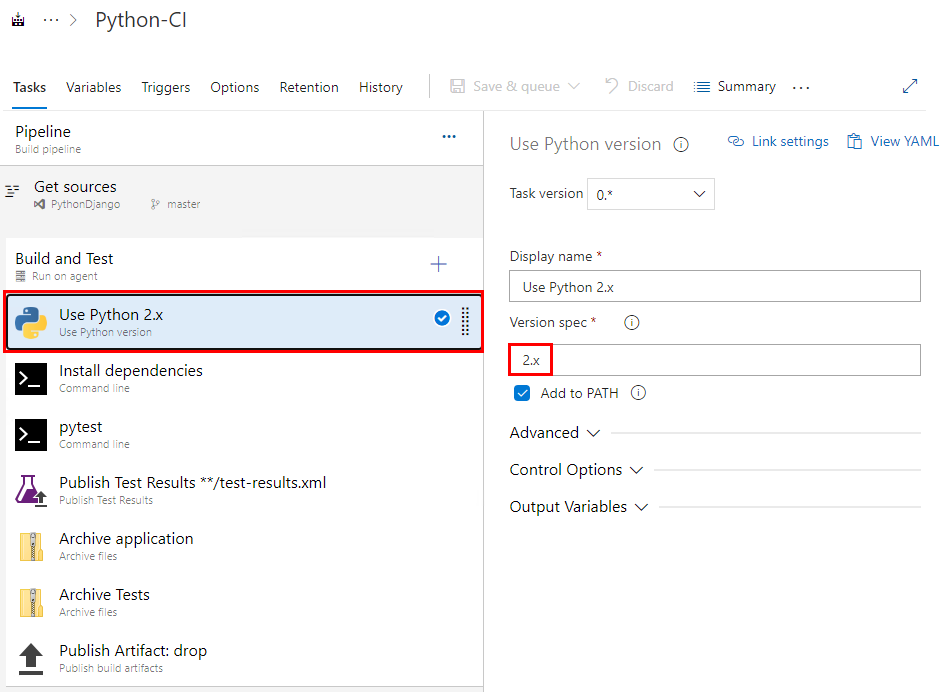
Task: Click the Get sources lines icon
Action: [13, 191]
